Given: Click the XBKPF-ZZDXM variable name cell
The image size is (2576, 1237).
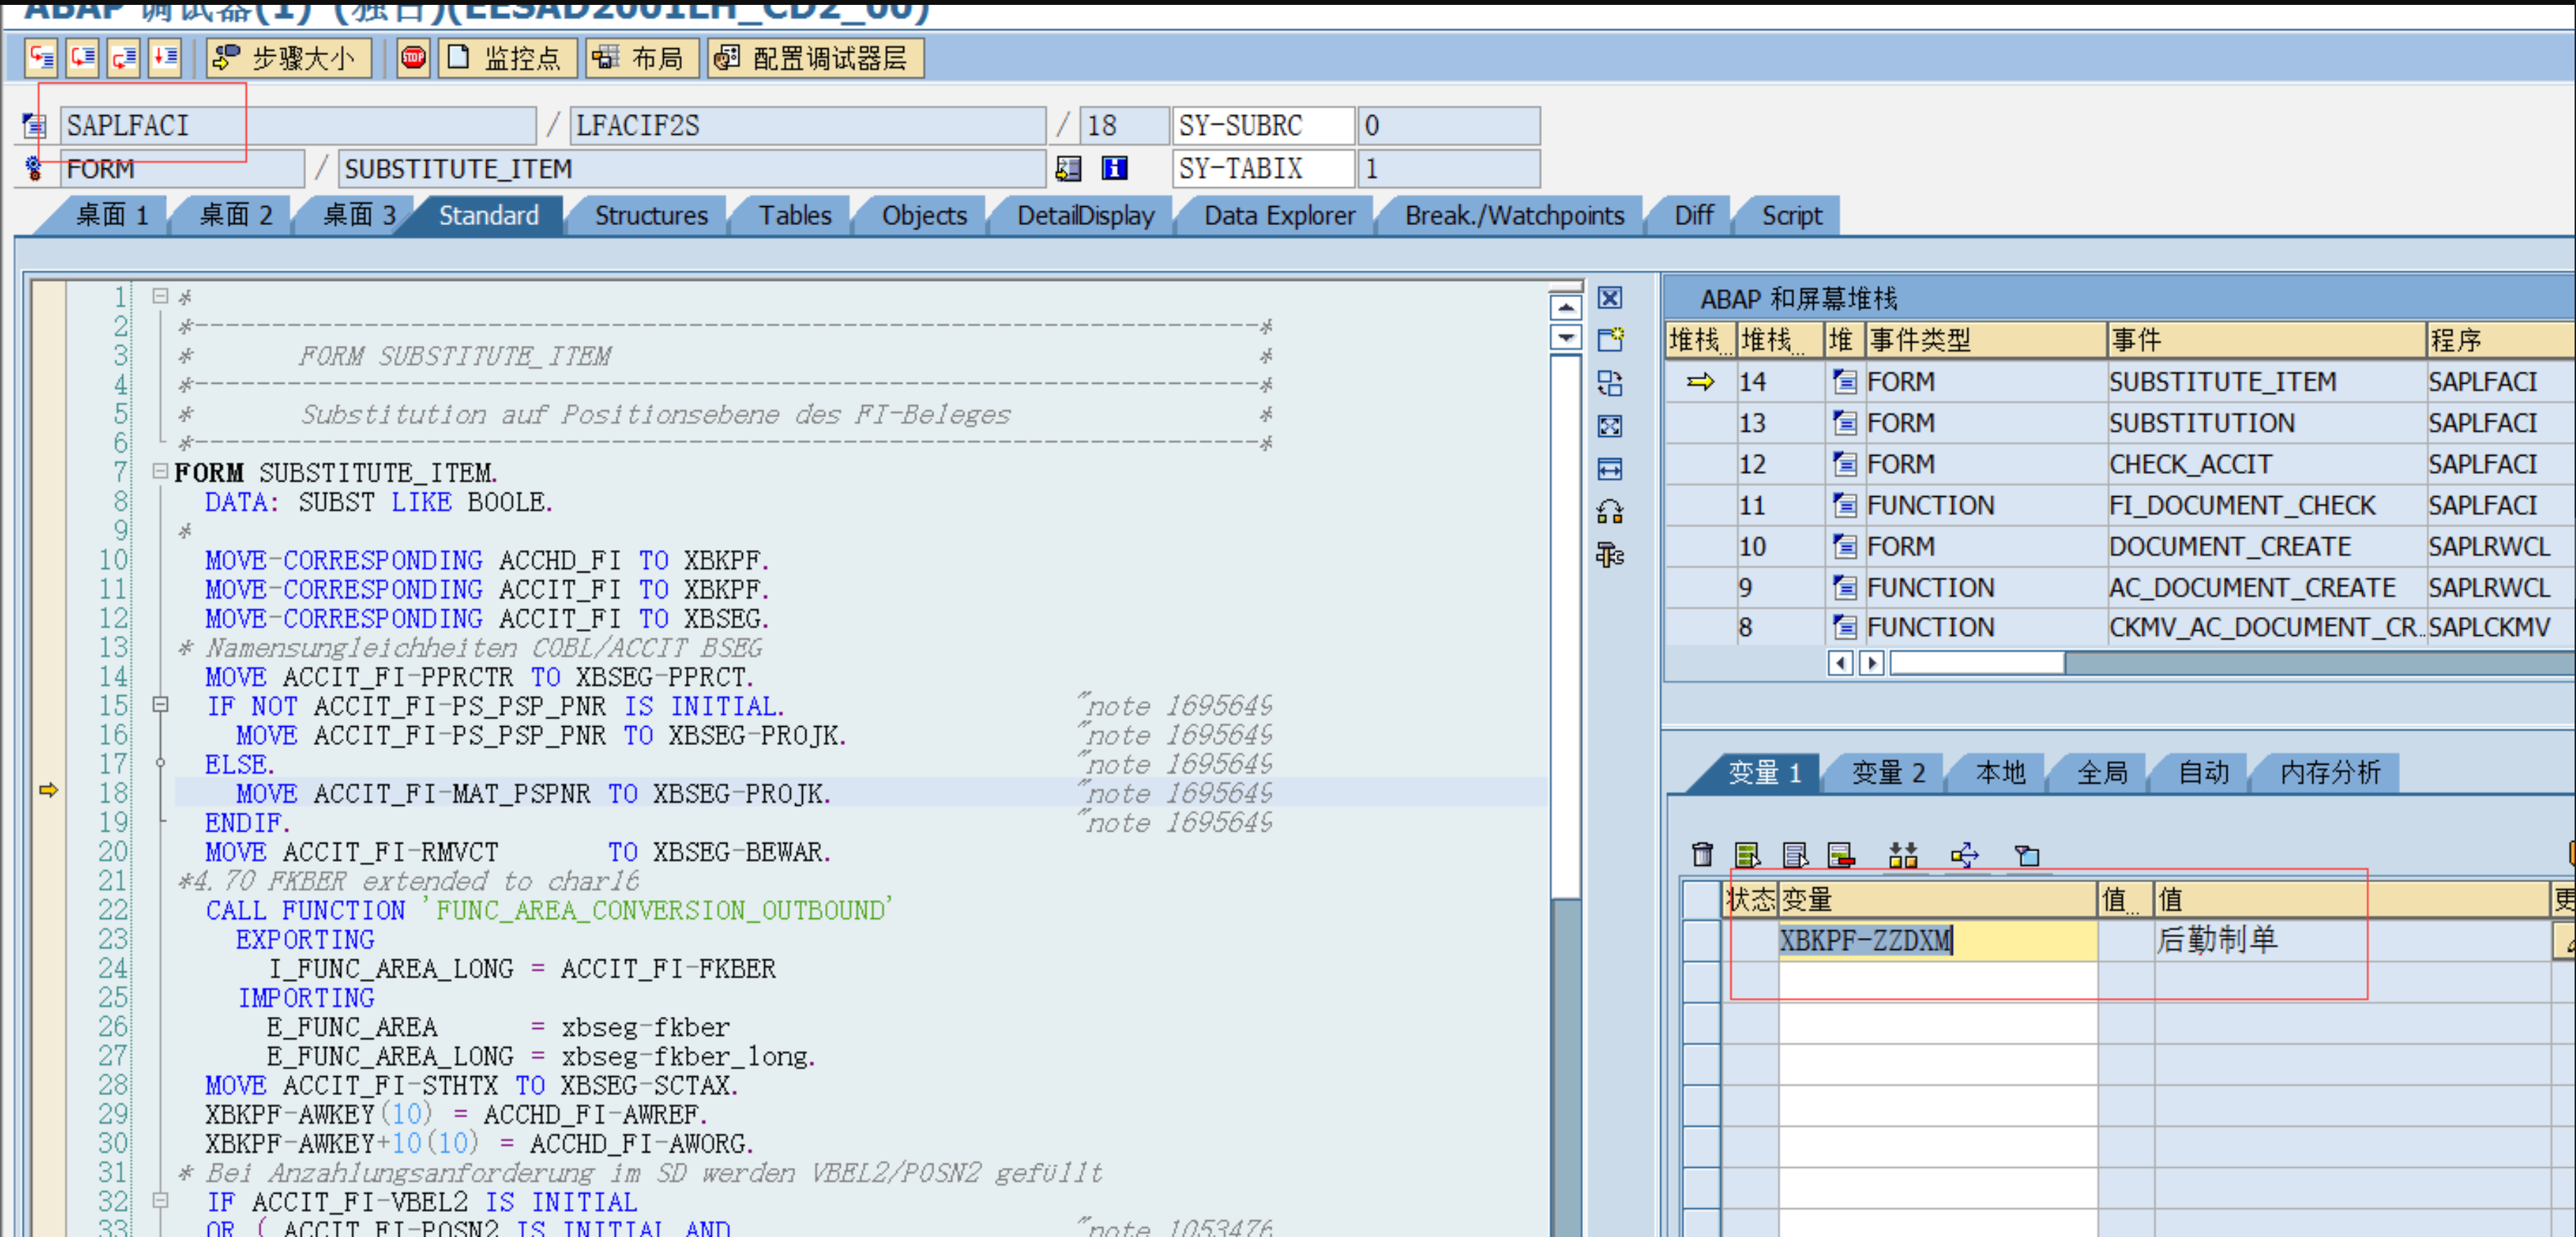Looking at the screenshot, I should (1937, 940).
